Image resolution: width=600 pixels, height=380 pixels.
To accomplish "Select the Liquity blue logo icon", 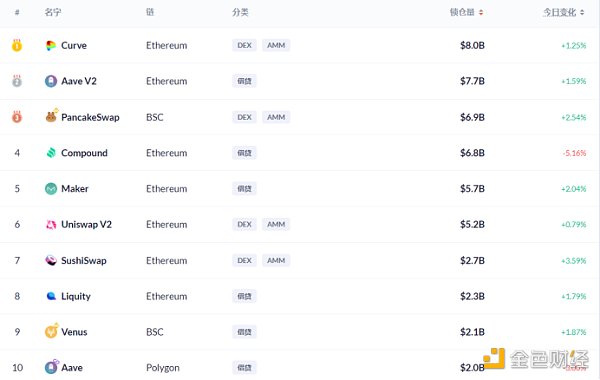I will [x=51, y=296].
